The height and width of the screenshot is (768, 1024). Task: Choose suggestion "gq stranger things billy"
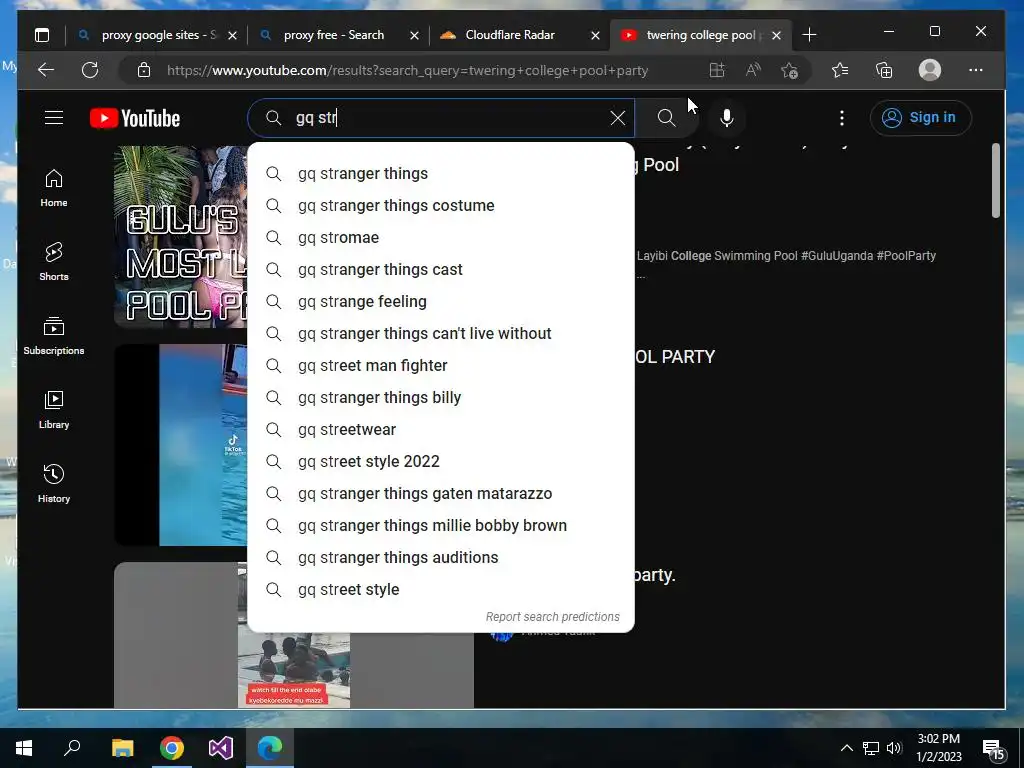pos(441,398)
